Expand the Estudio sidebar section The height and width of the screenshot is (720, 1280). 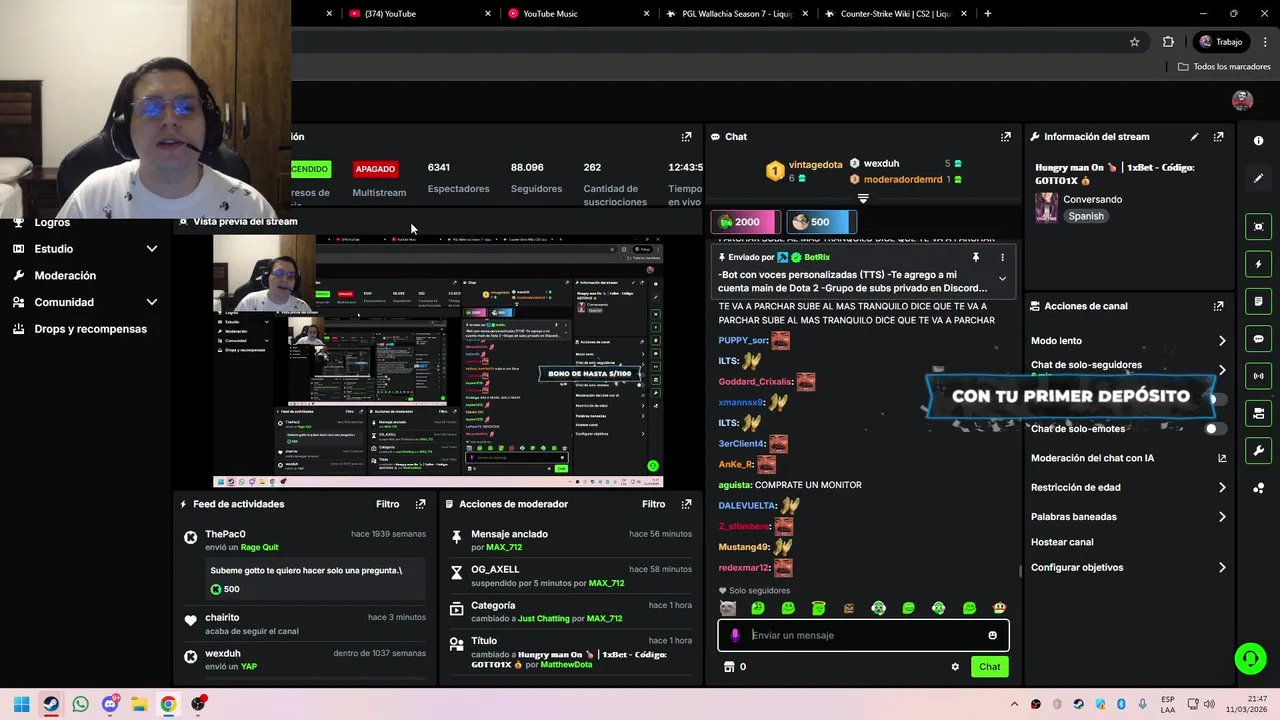[152, 249]
